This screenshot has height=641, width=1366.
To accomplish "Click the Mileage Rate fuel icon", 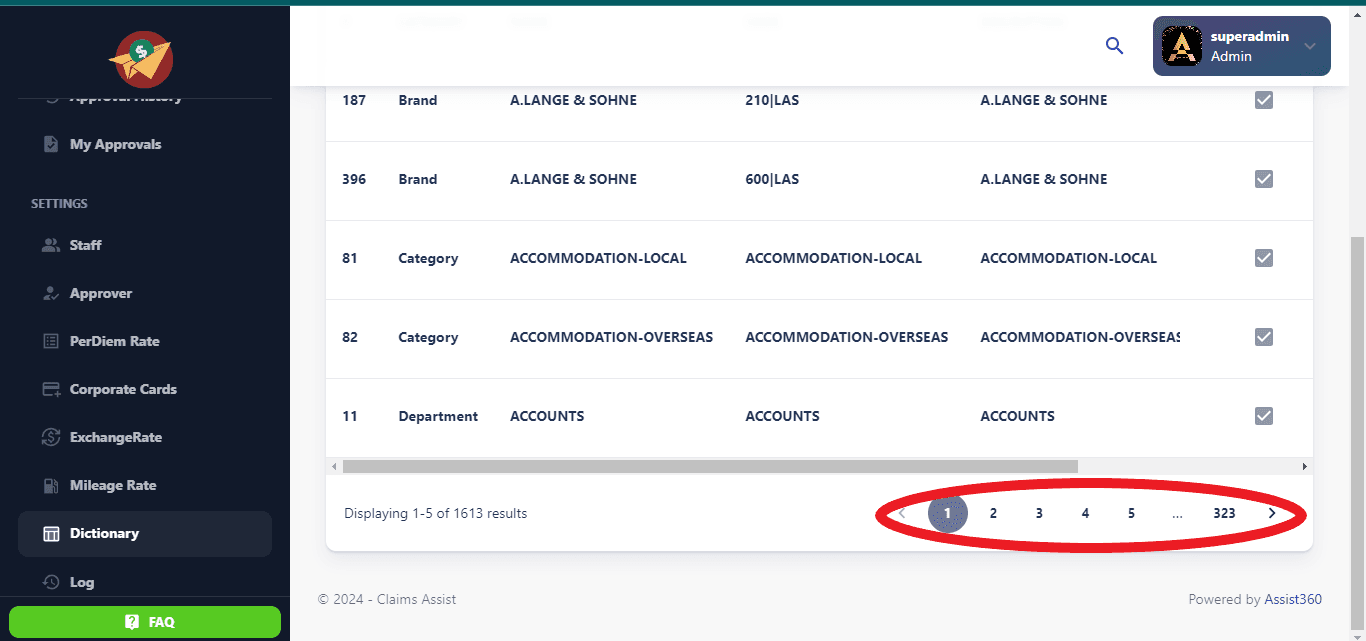I will click(x=51, y=485).
